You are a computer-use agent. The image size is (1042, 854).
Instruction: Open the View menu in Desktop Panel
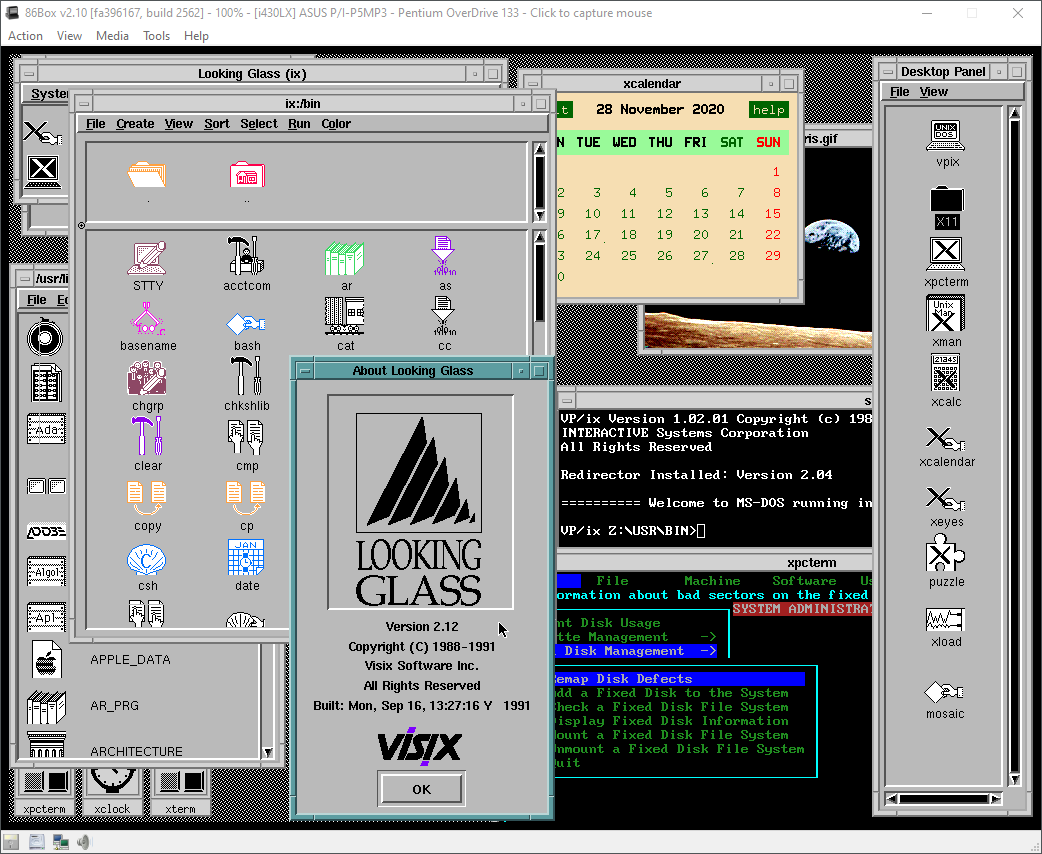(933, 90)
